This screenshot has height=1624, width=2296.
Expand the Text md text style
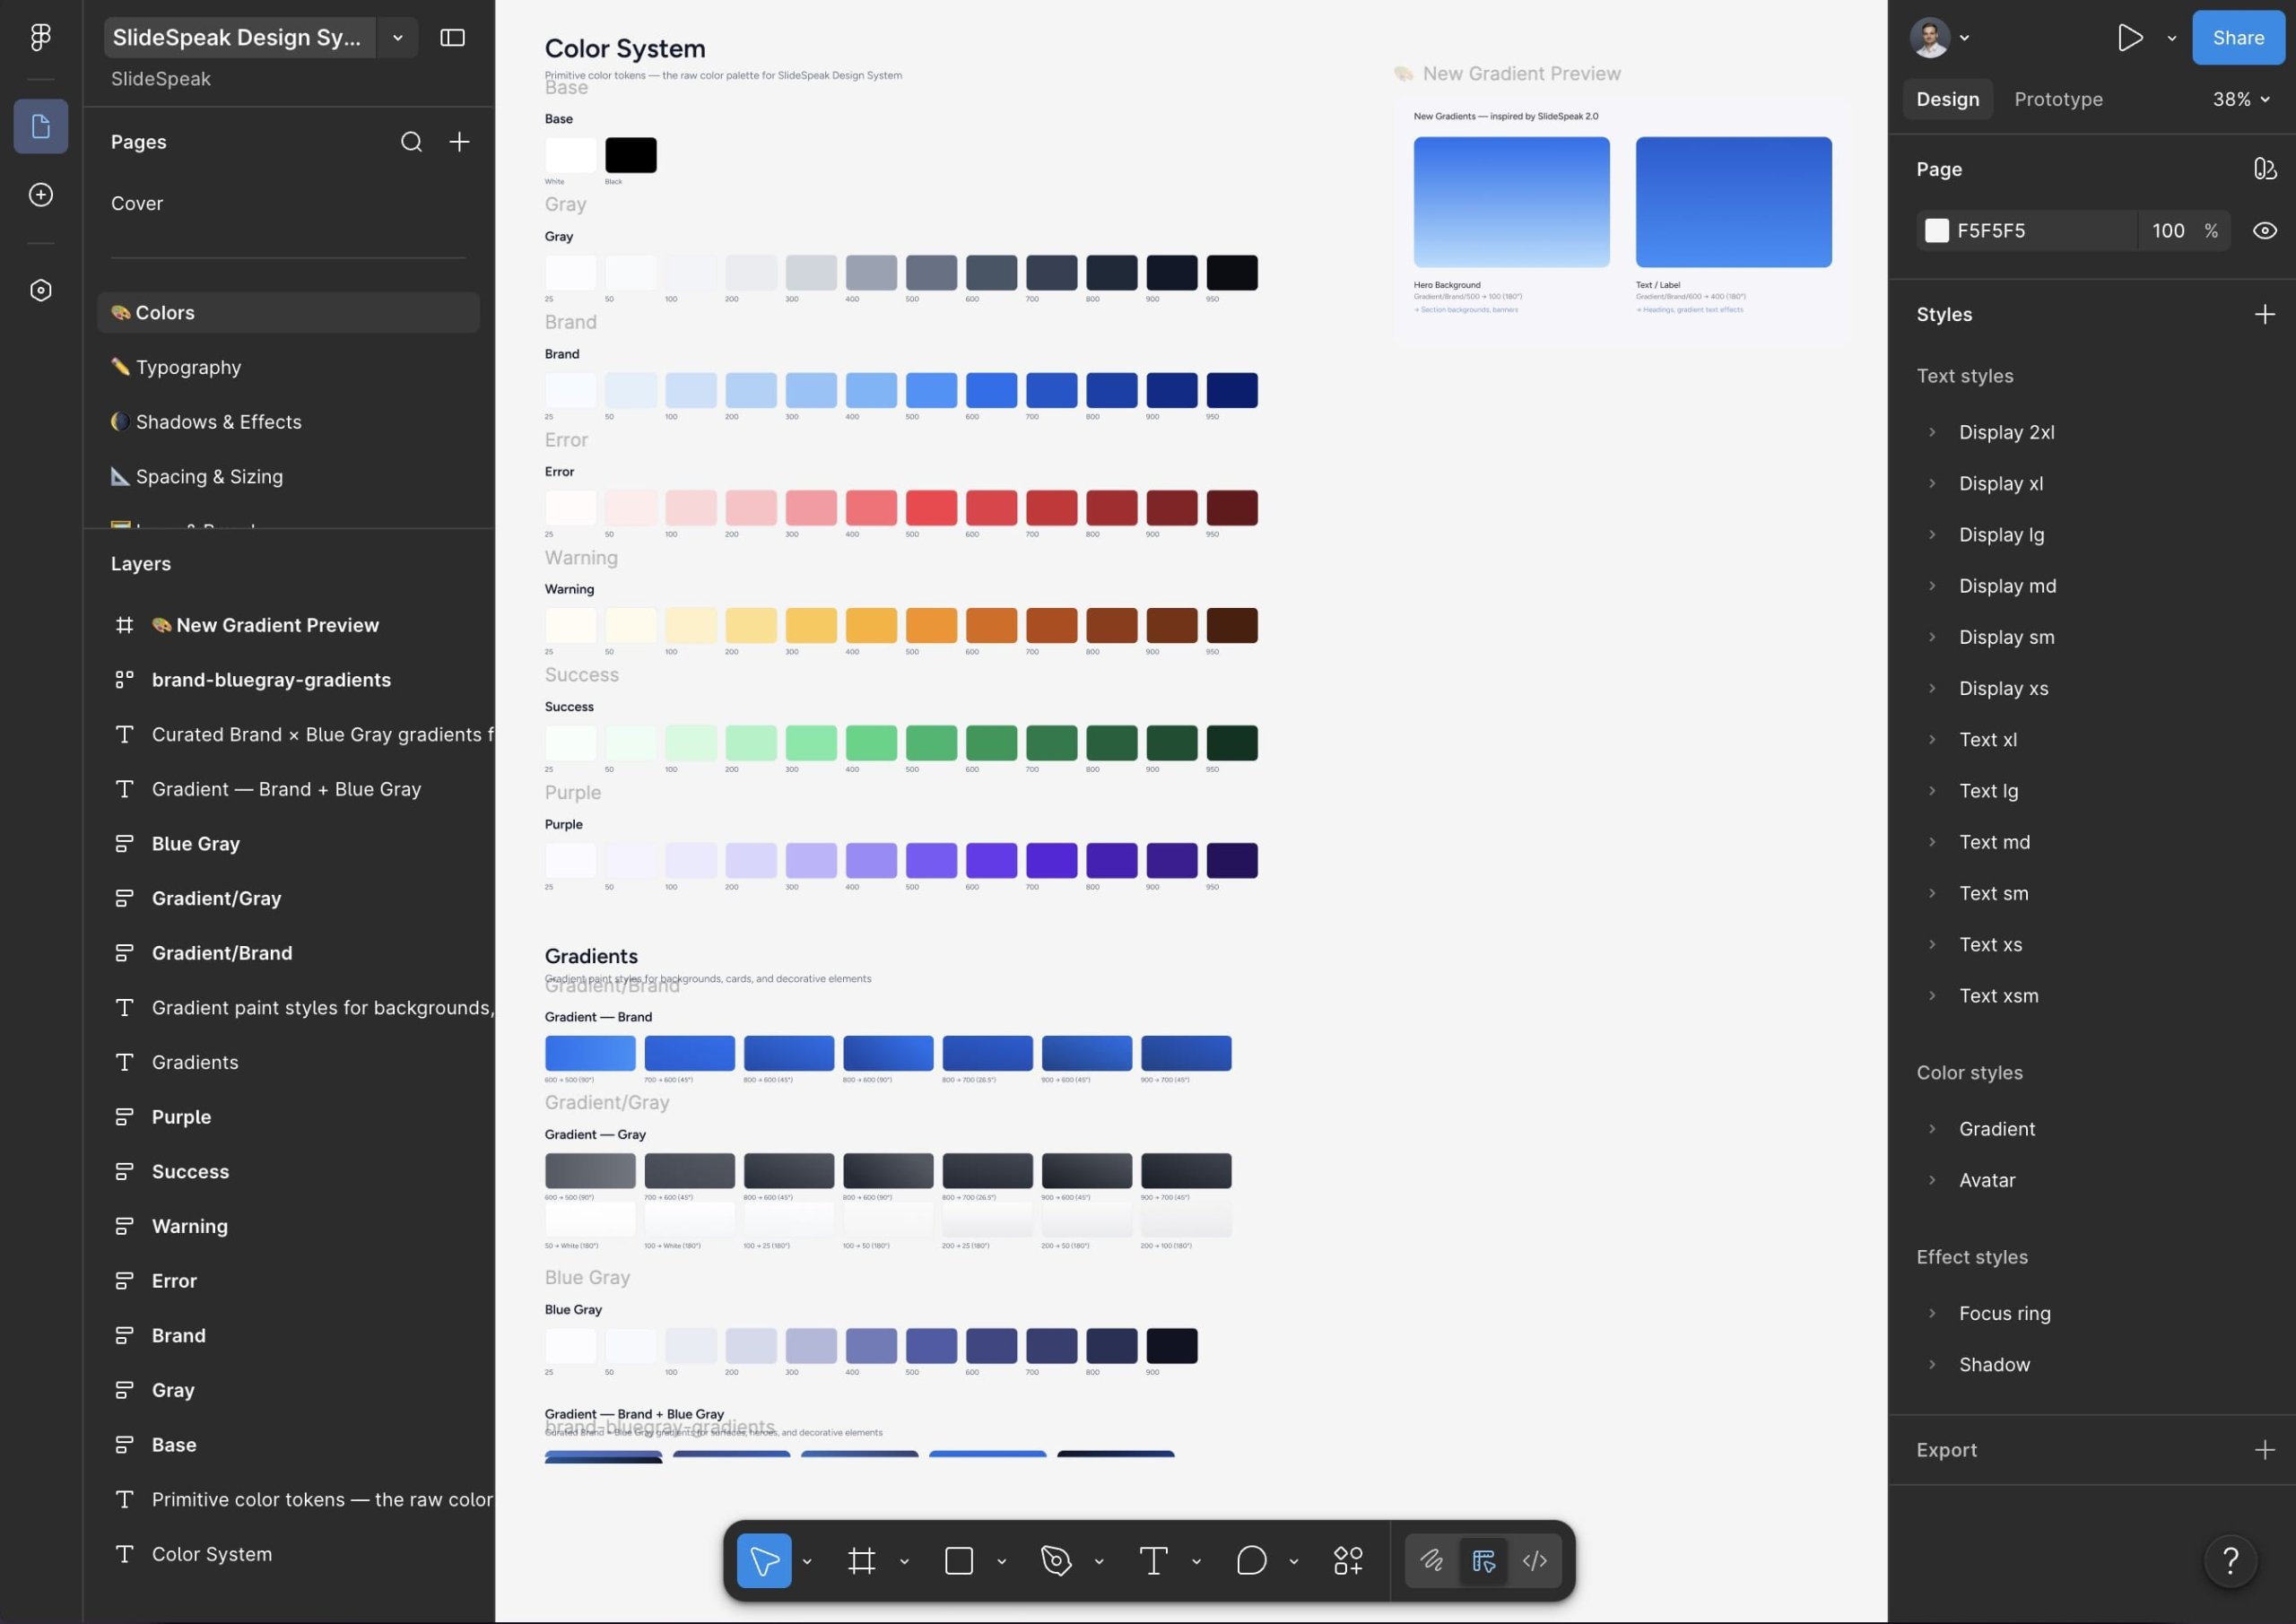[1932, 842]
